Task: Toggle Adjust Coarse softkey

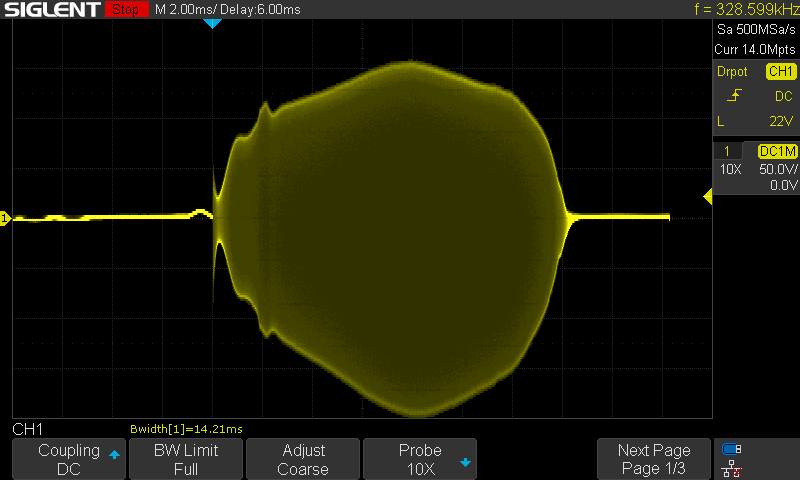Action: tap(303, 459)
